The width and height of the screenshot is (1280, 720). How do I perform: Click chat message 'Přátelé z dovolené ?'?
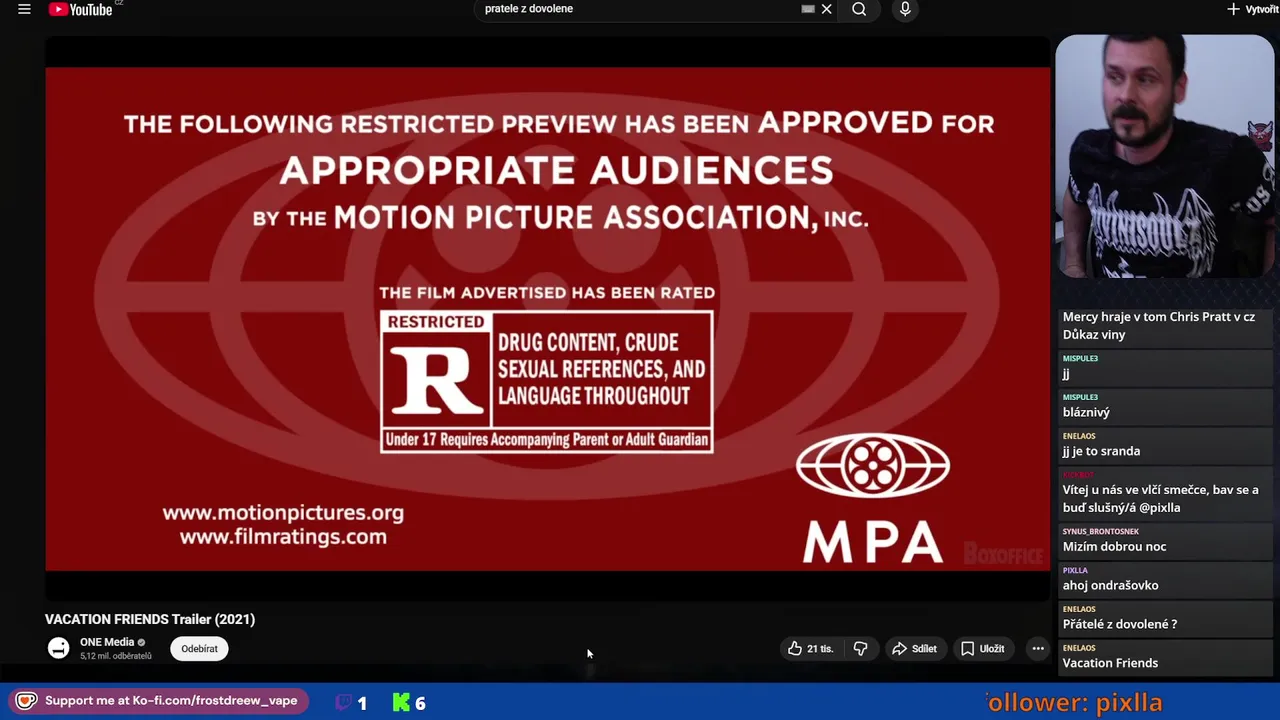point(1119,624)
